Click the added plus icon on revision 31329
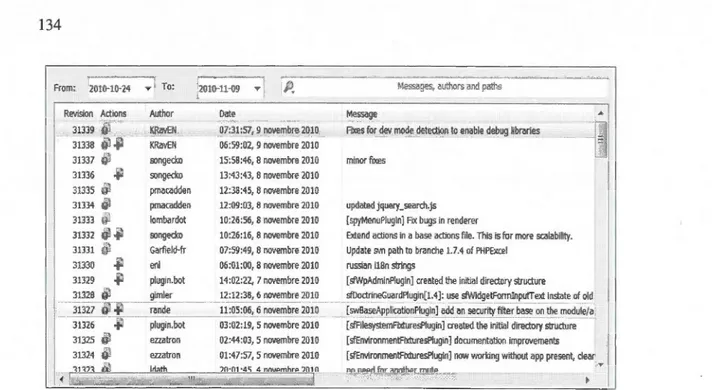 click(119, 279)
